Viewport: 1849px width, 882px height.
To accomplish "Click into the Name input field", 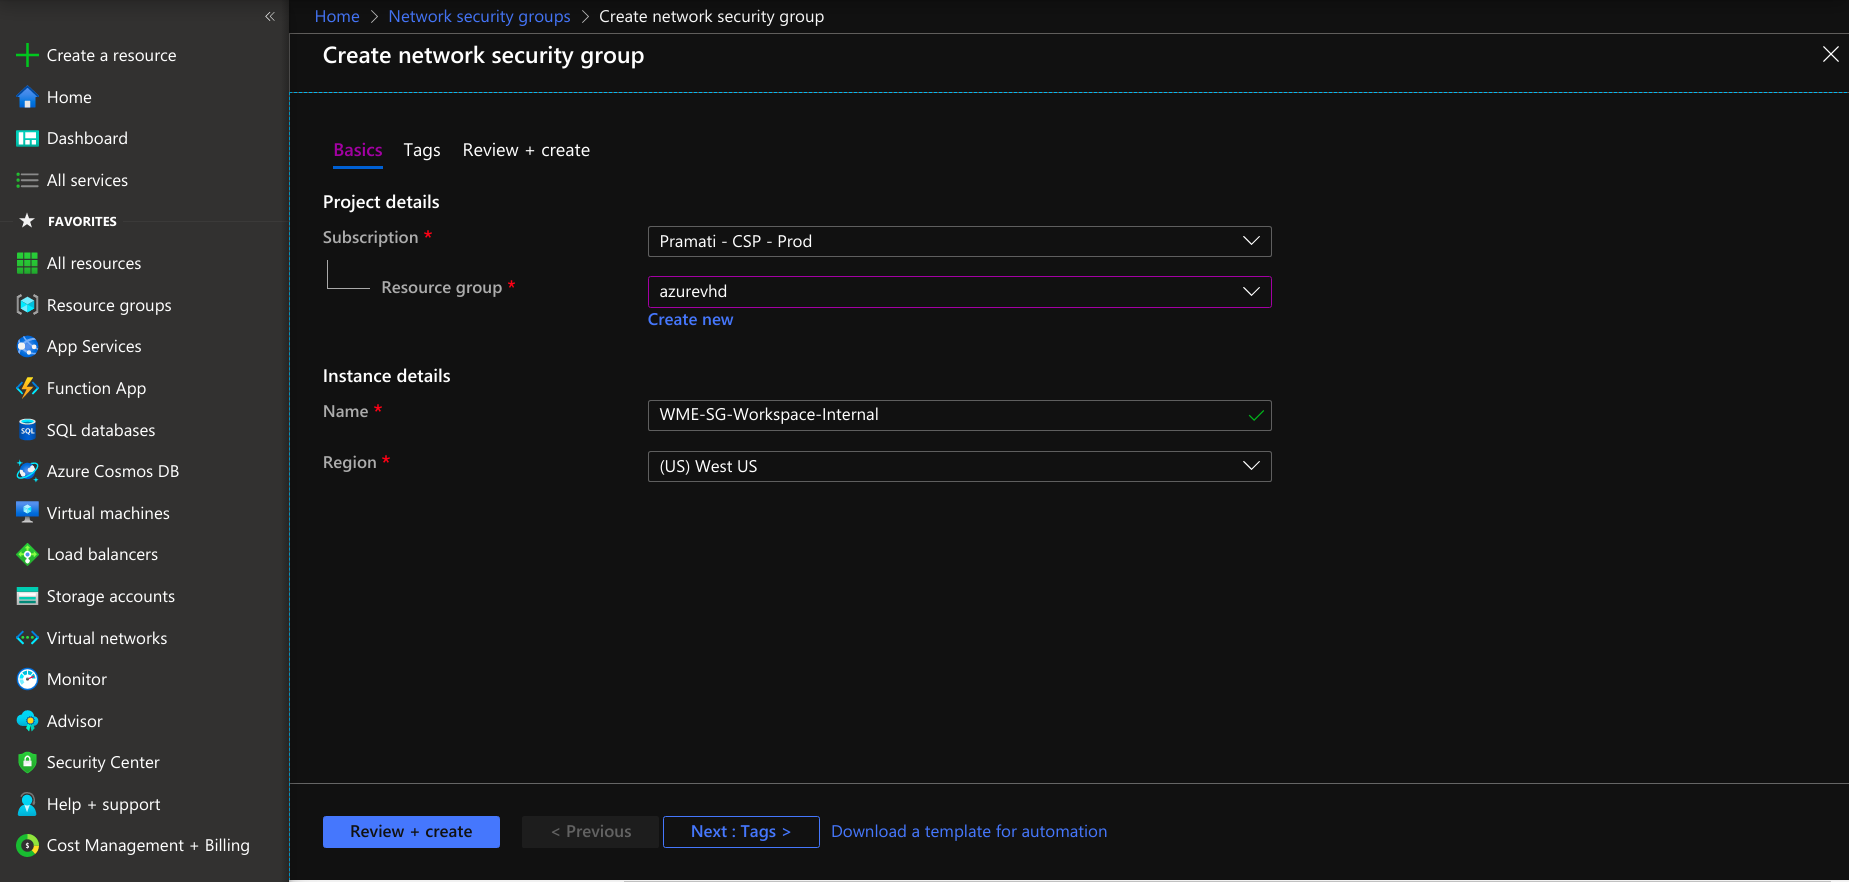I will [x=945, y=415].
